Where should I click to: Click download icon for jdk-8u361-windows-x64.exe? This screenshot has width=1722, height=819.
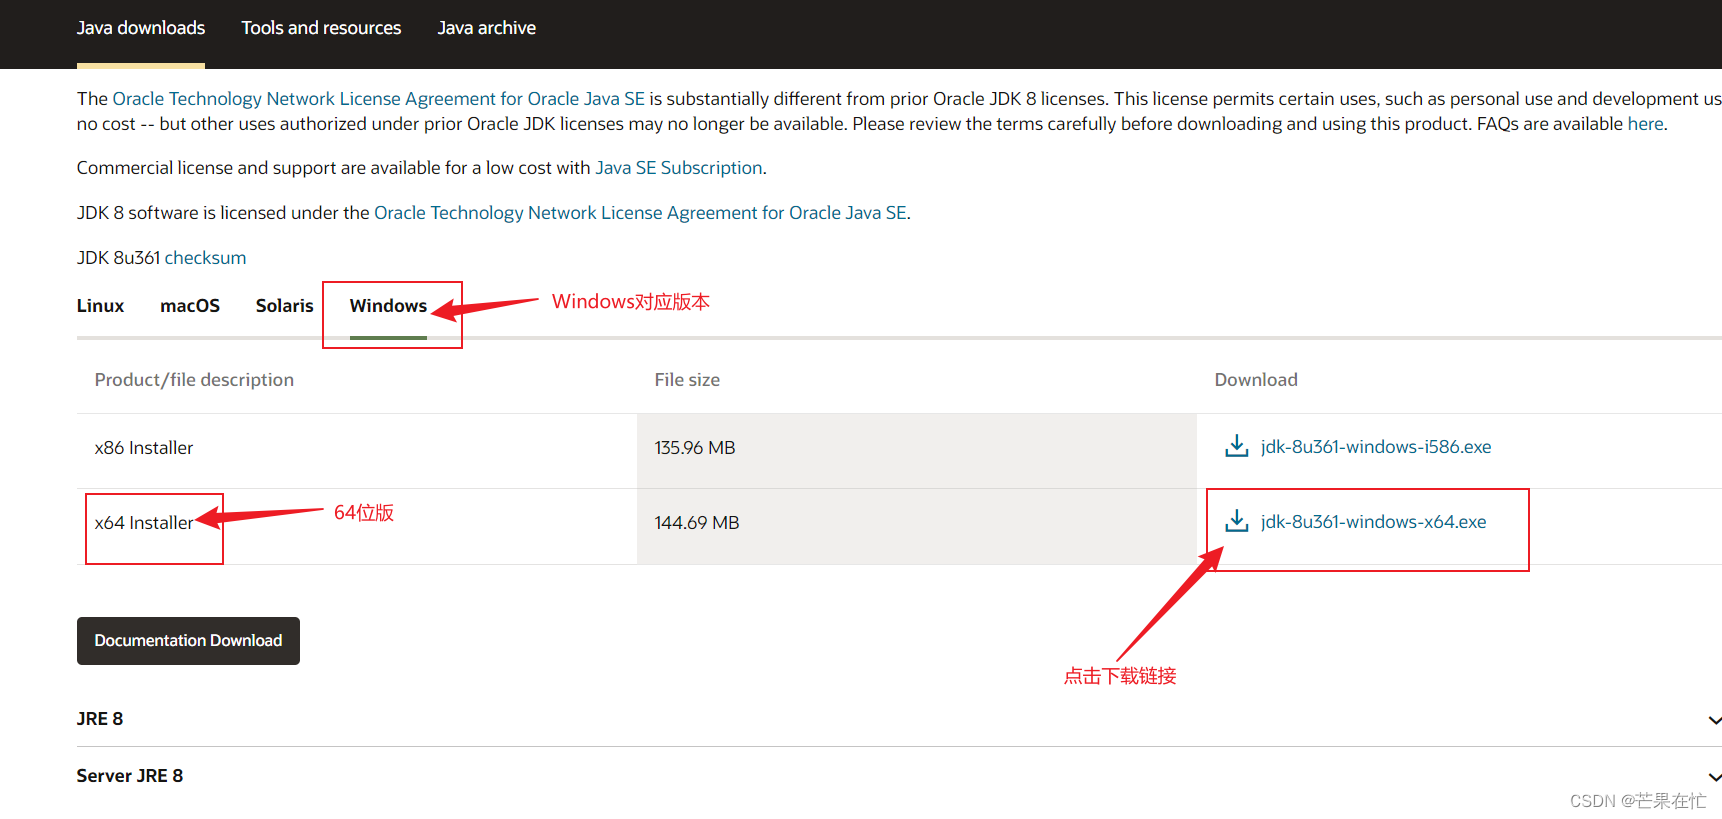[1236, 521]
